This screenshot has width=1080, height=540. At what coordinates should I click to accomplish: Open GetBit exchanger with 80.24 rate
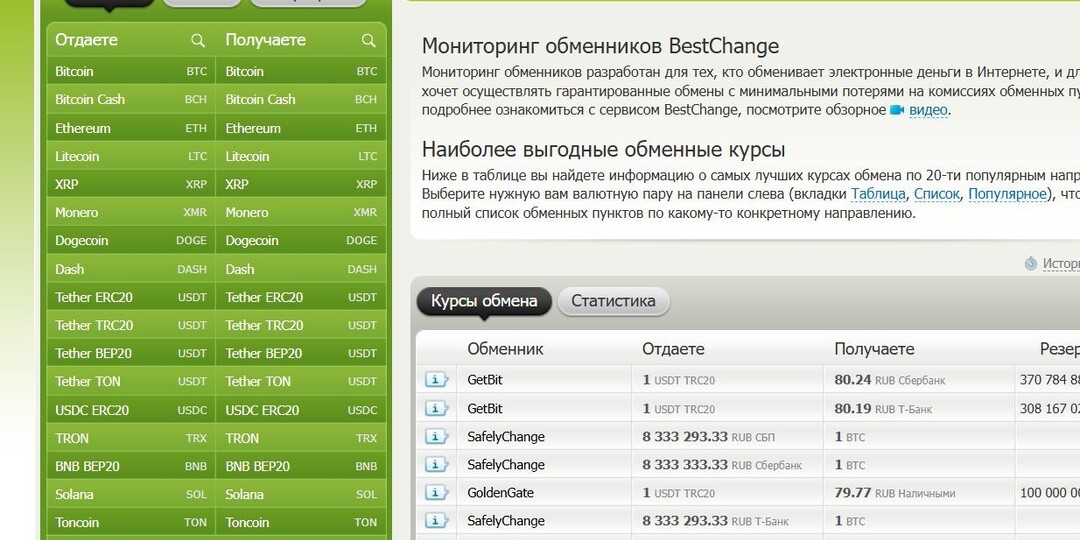click(485, 380)
